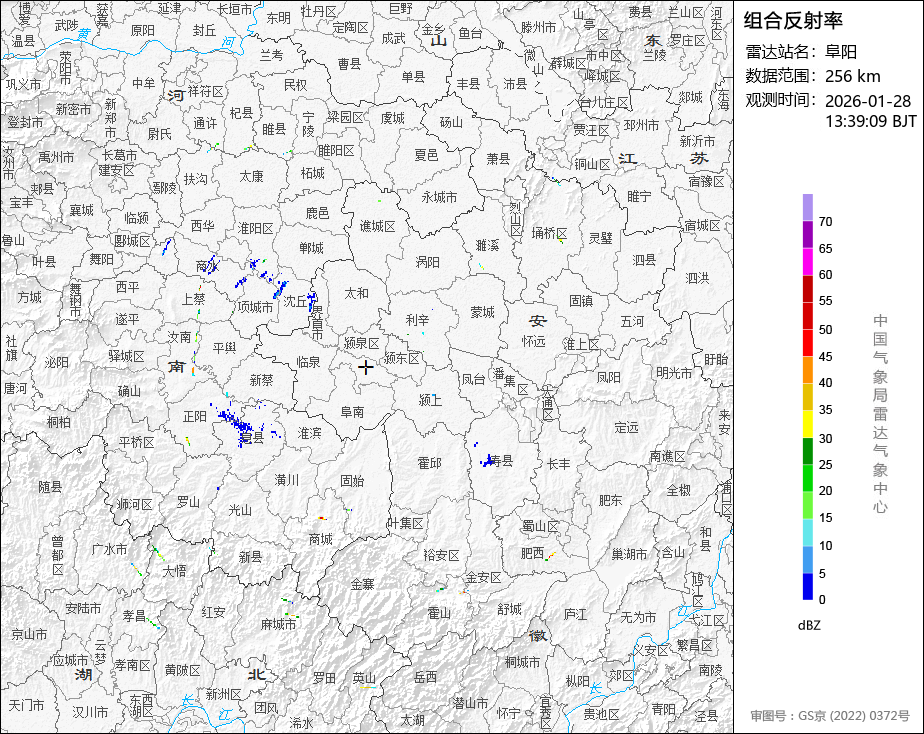Click the 巢湖市 label

point(629,554)
